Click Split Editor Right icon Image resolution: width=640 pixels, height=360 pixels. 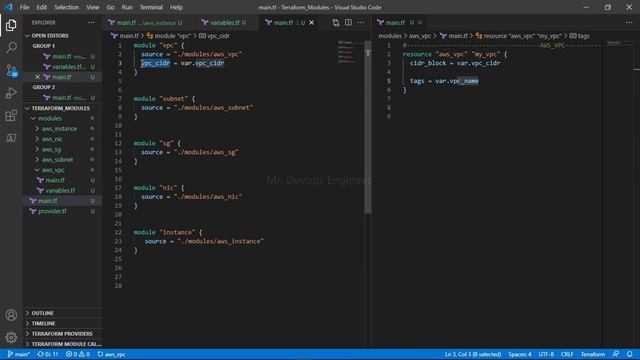348,23
